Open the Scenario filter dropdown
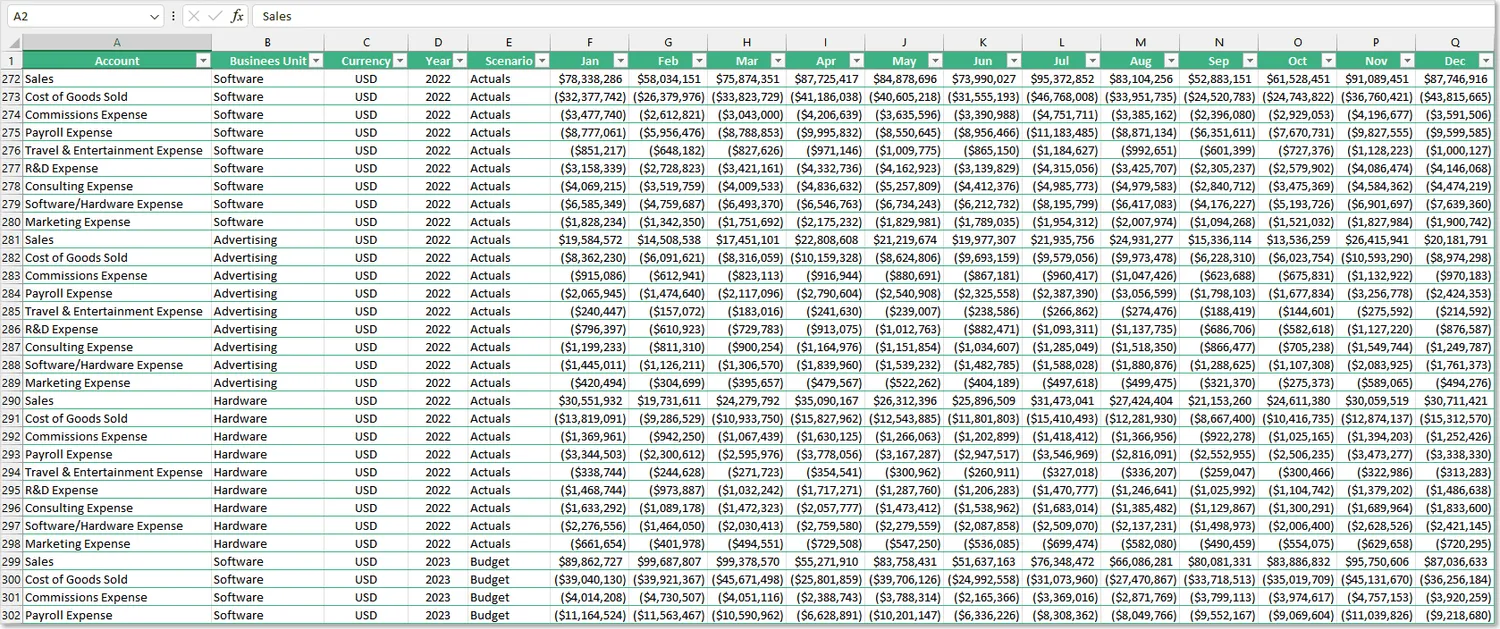Viewport: 1500px width, 629px height. point(542,61)
